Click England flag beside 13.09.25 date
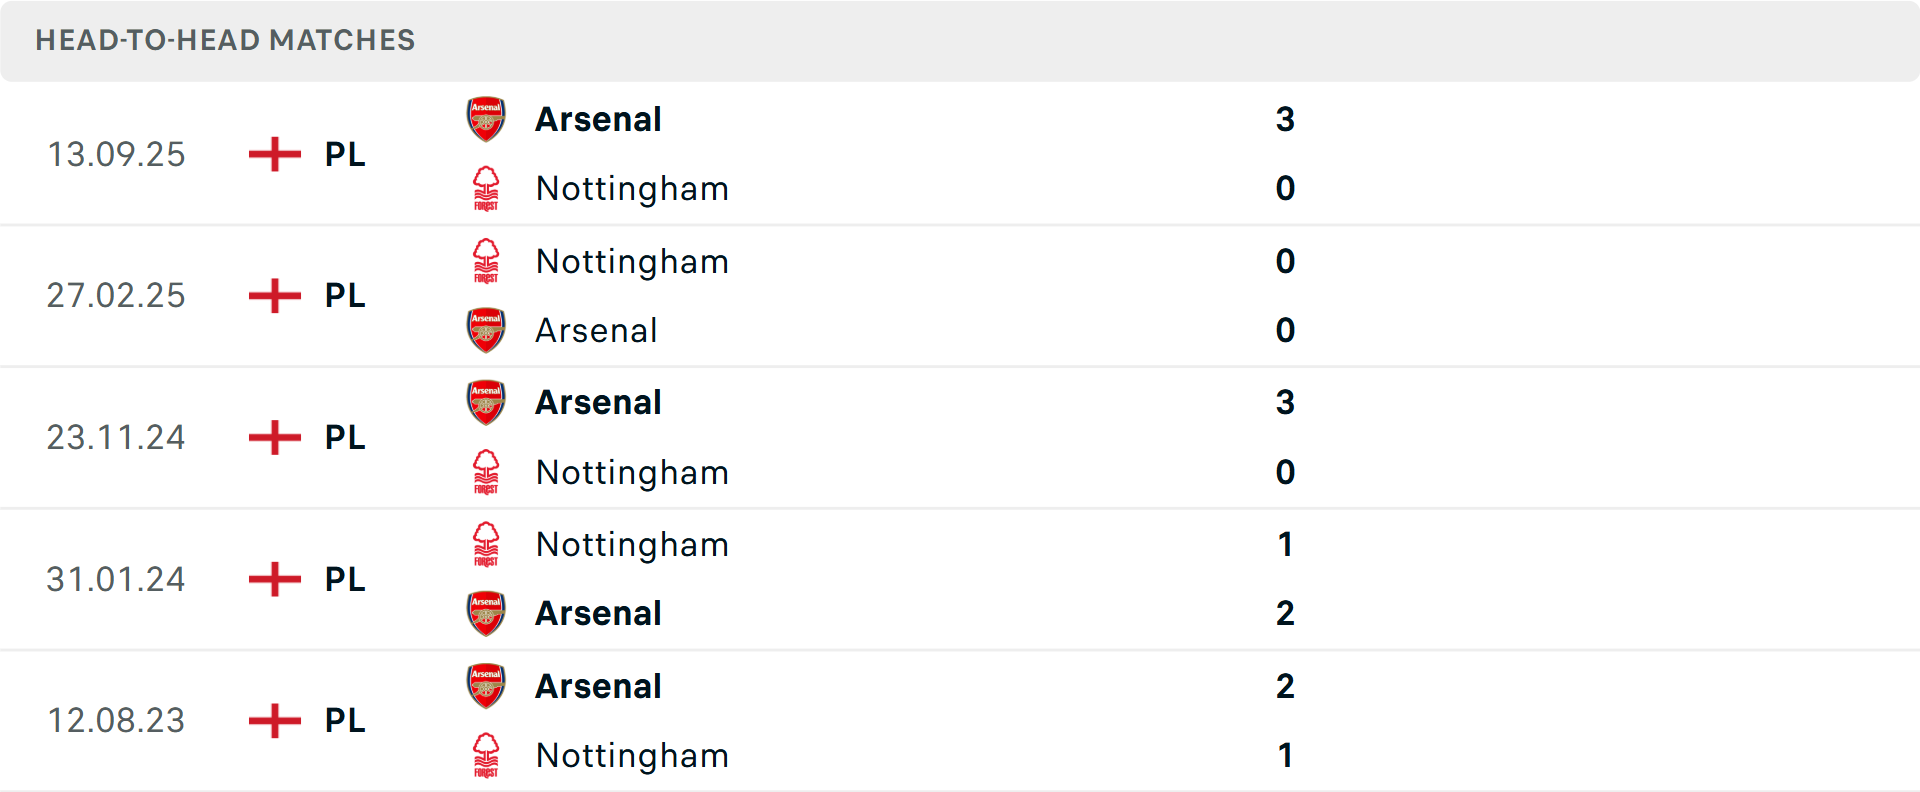The image size is (1920, 792). (274, 154)
